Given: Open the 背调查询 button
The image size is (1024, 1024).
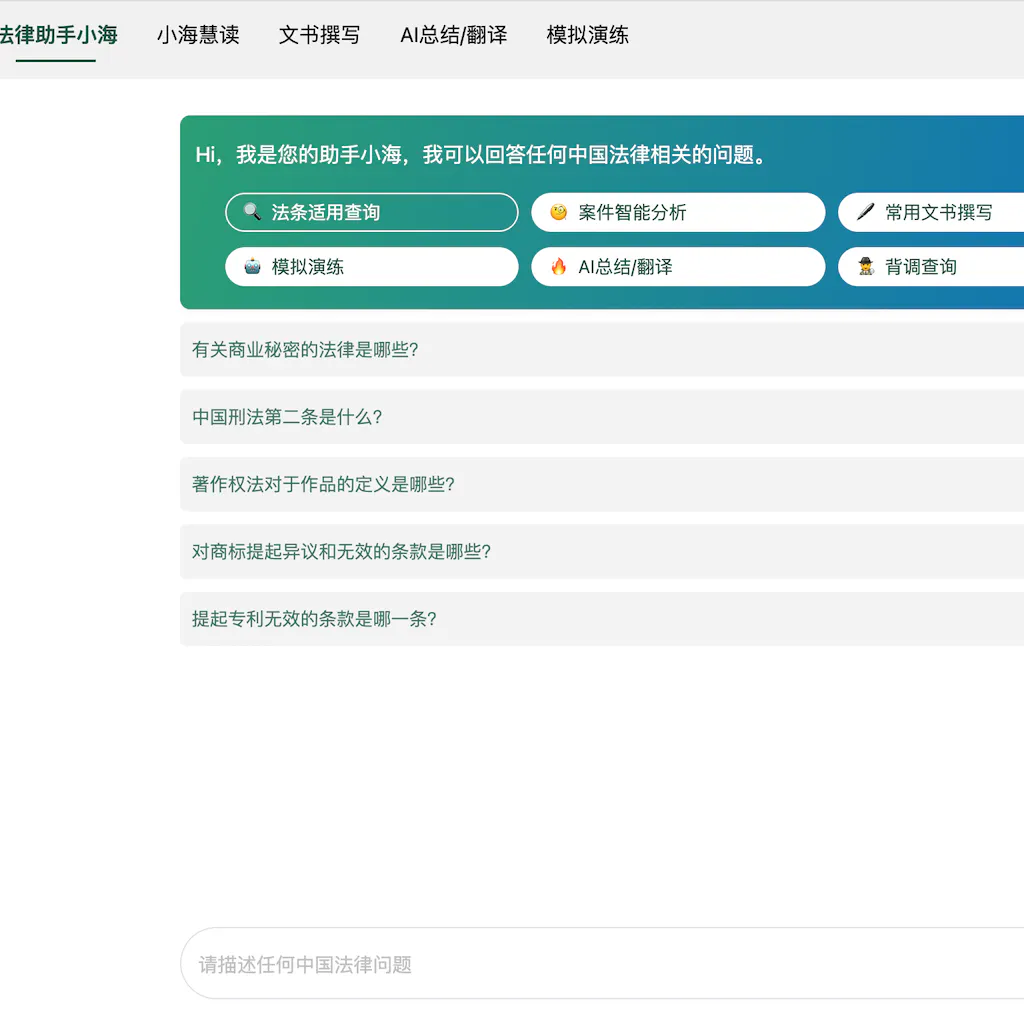Looking at the screenshot, I should tap(931, 266).
